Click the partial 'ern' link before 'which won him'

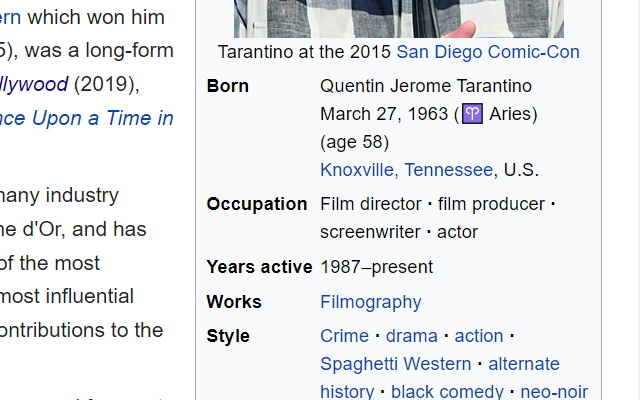[10, 18]
